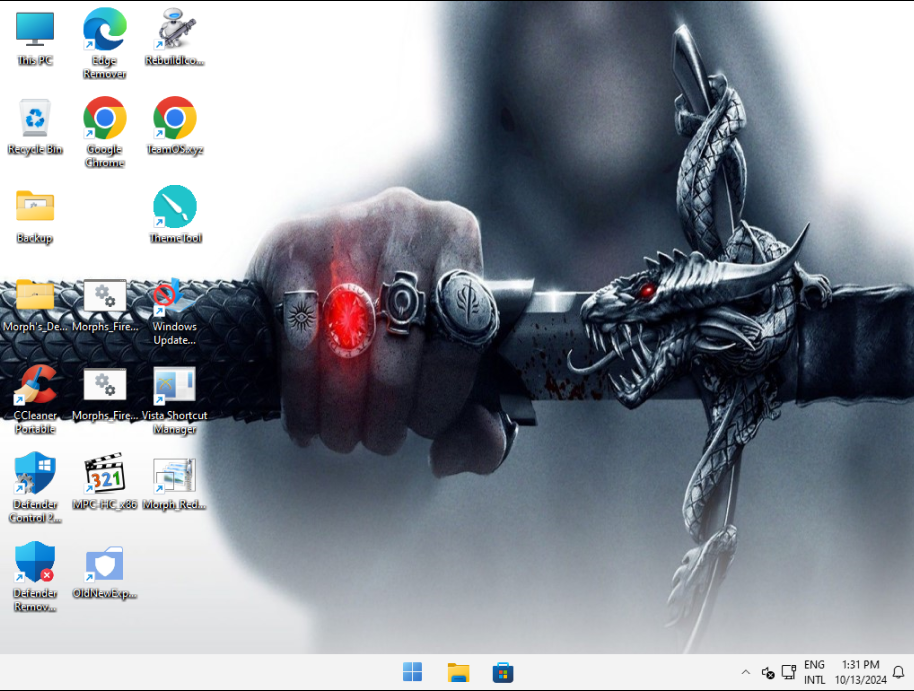The image size is (914, 691).
Task: Select the Defender Remov... shortcut
Action: pyautogui.click(x=35, y=577)
